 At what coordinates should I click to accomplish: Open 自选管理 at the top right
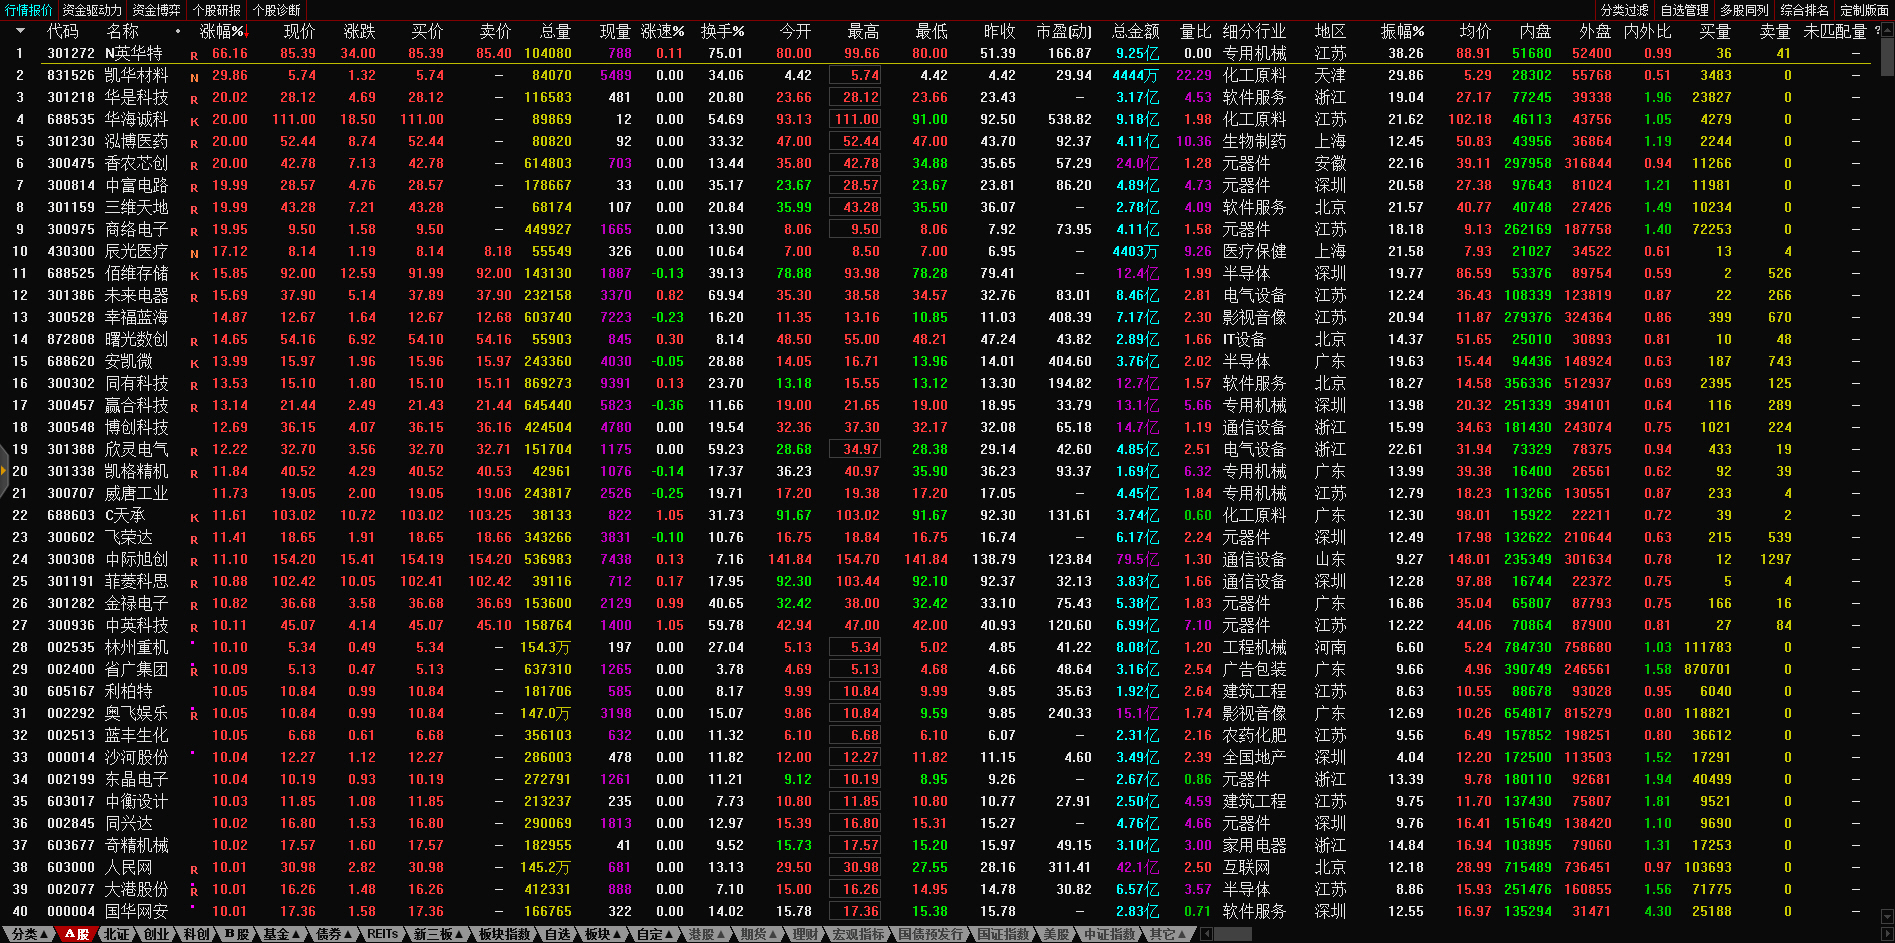(x=1684, y=10)
